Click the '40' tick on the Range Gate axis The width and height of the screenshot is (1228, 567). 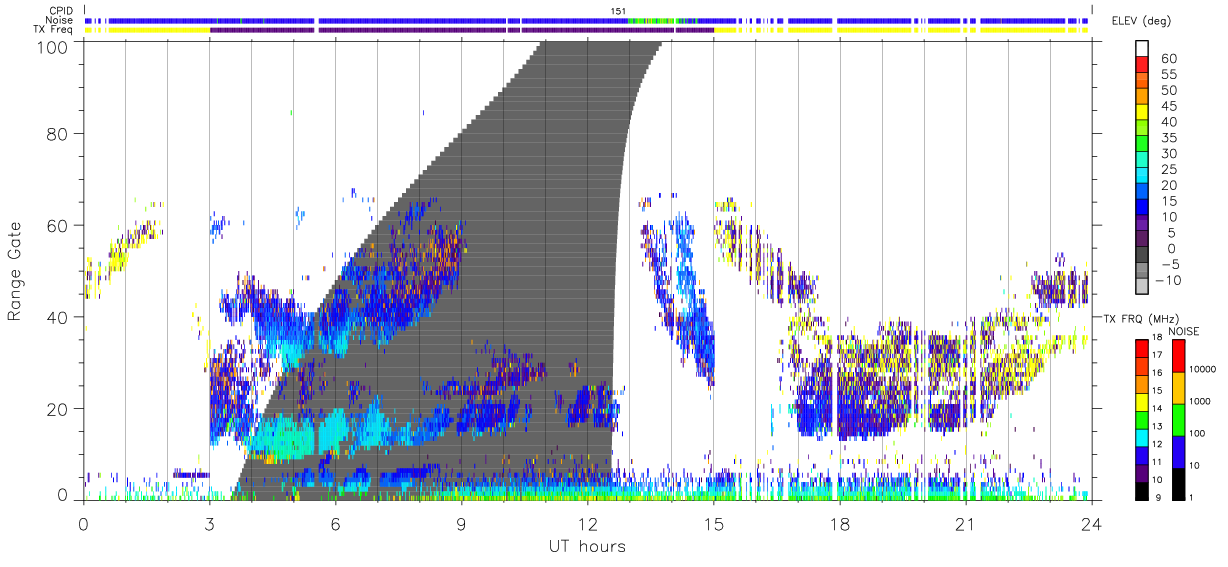coord(56,318)
